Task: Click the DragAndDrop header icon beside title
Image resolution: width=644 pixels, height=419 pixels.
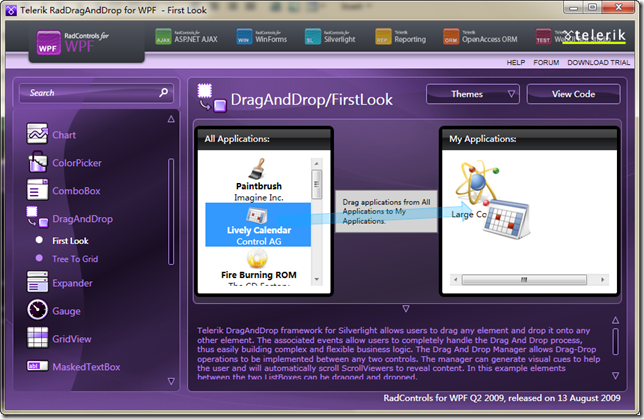Action: [x=212, y=98]
